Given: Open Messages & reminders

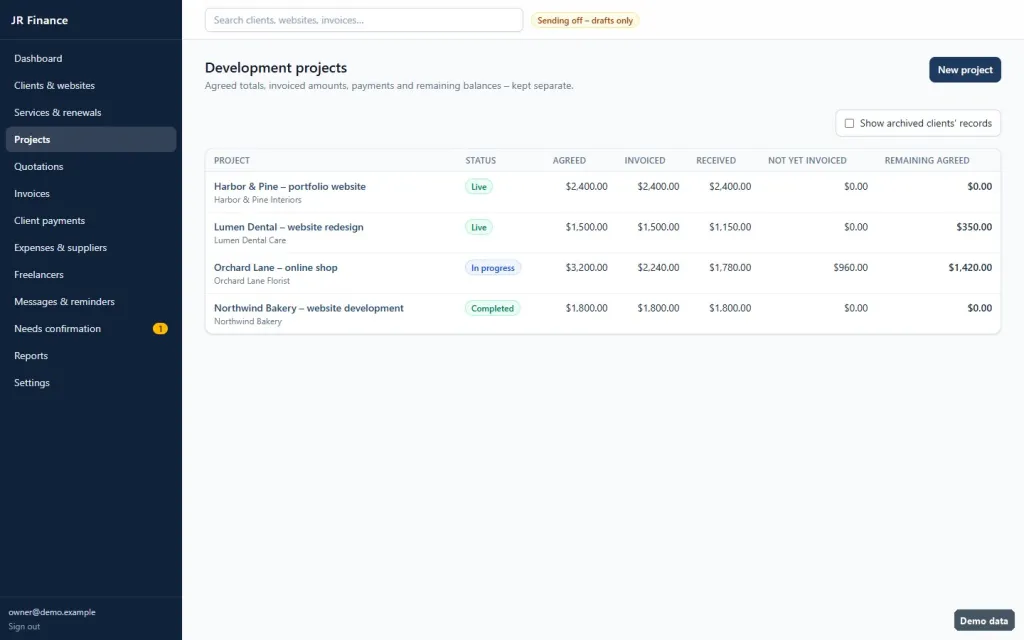Looking at the screenshot, I should click(91, 302).
